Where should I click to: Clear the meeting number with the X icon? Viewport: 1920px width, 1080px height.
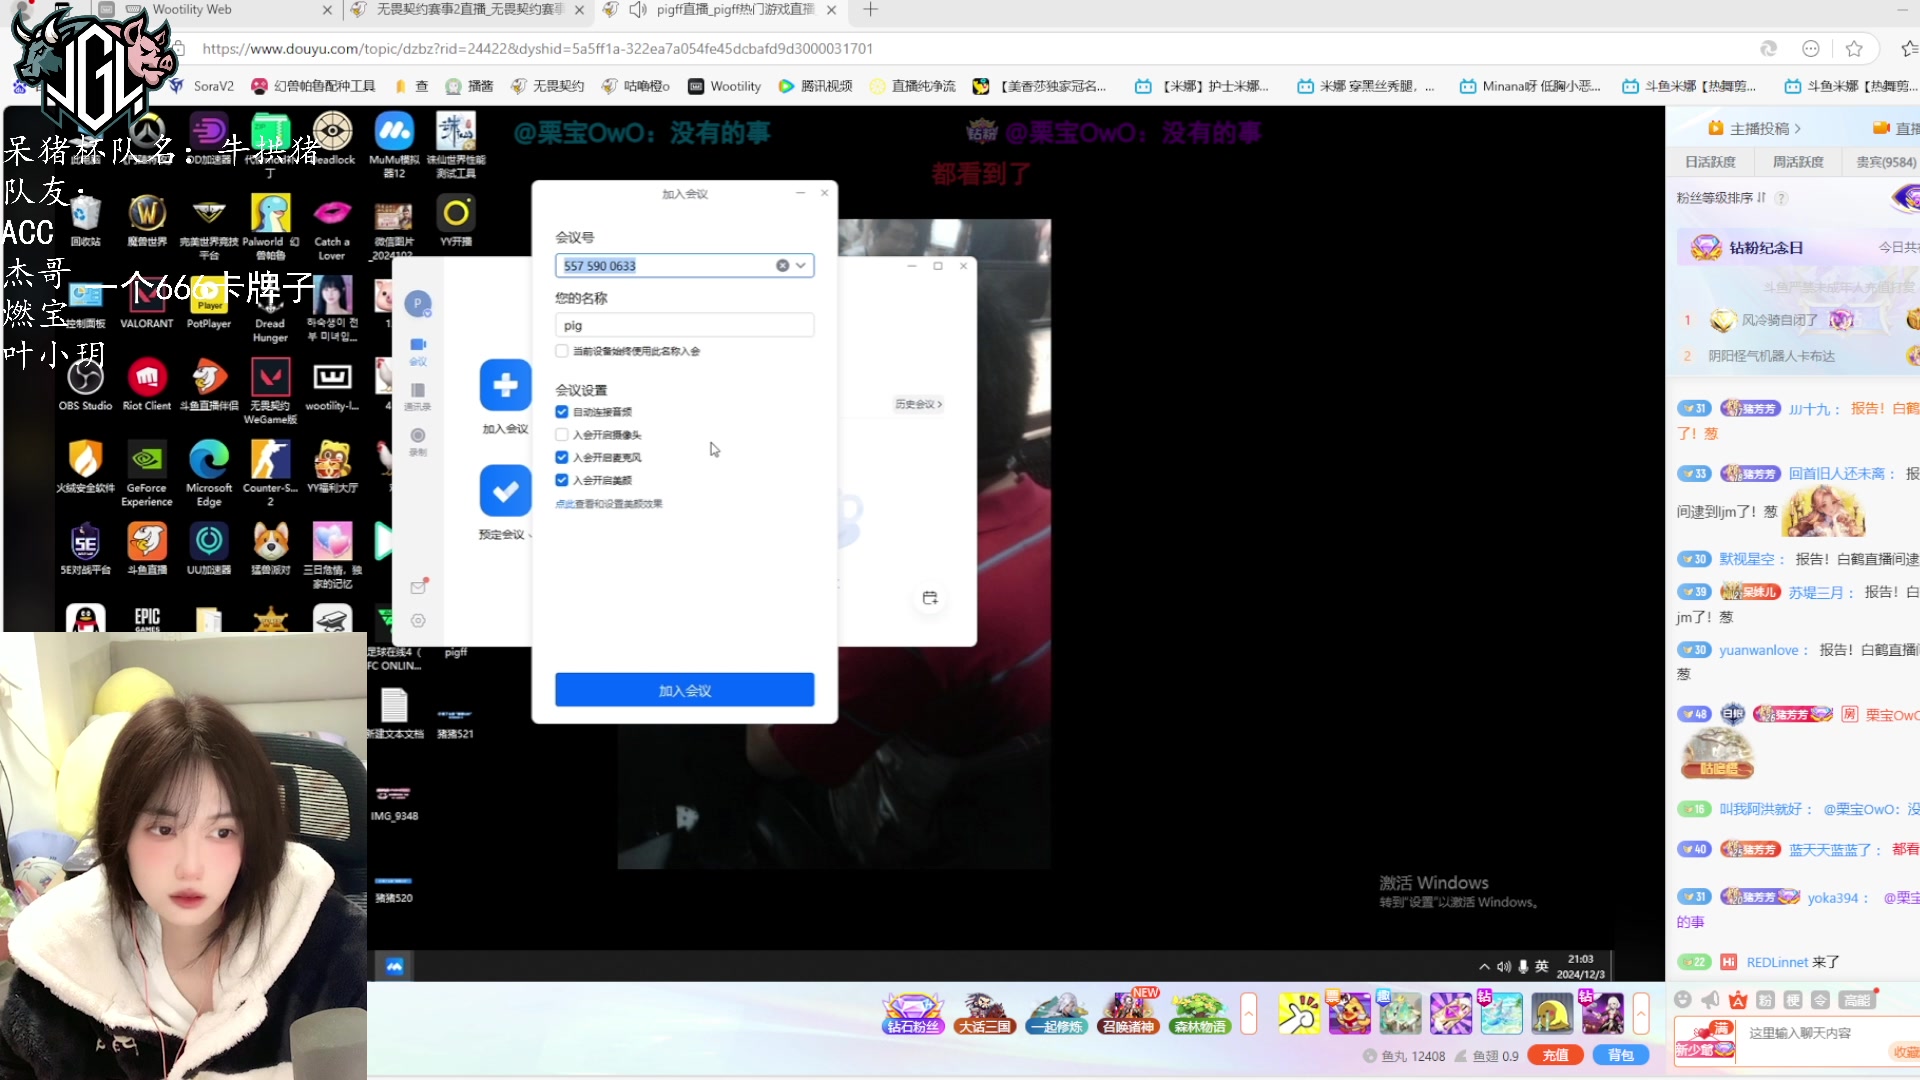tap(782, 266)
